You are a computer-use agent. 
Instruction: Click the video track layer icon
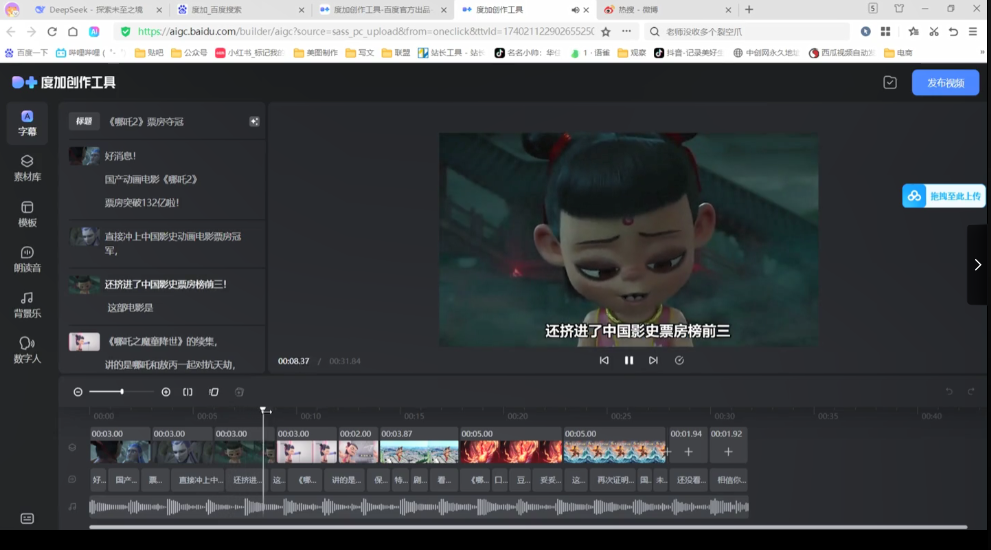click(72, 448)
